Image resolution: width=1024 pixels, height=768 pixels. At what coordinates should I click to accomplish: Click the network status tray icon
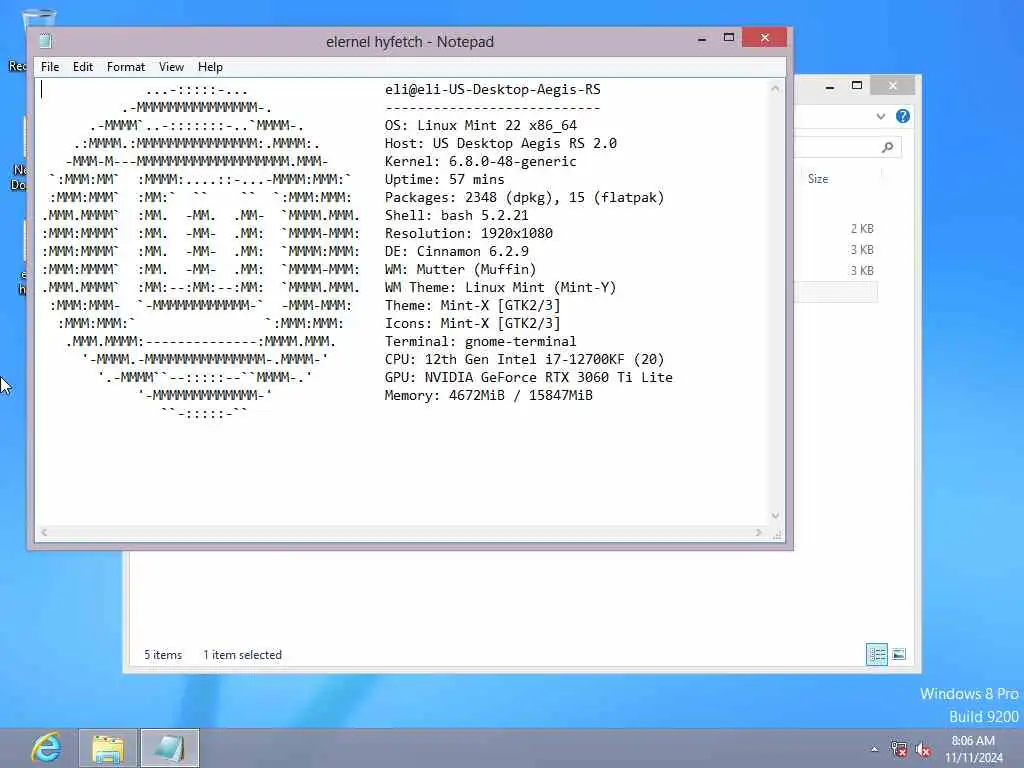point(899,749)
